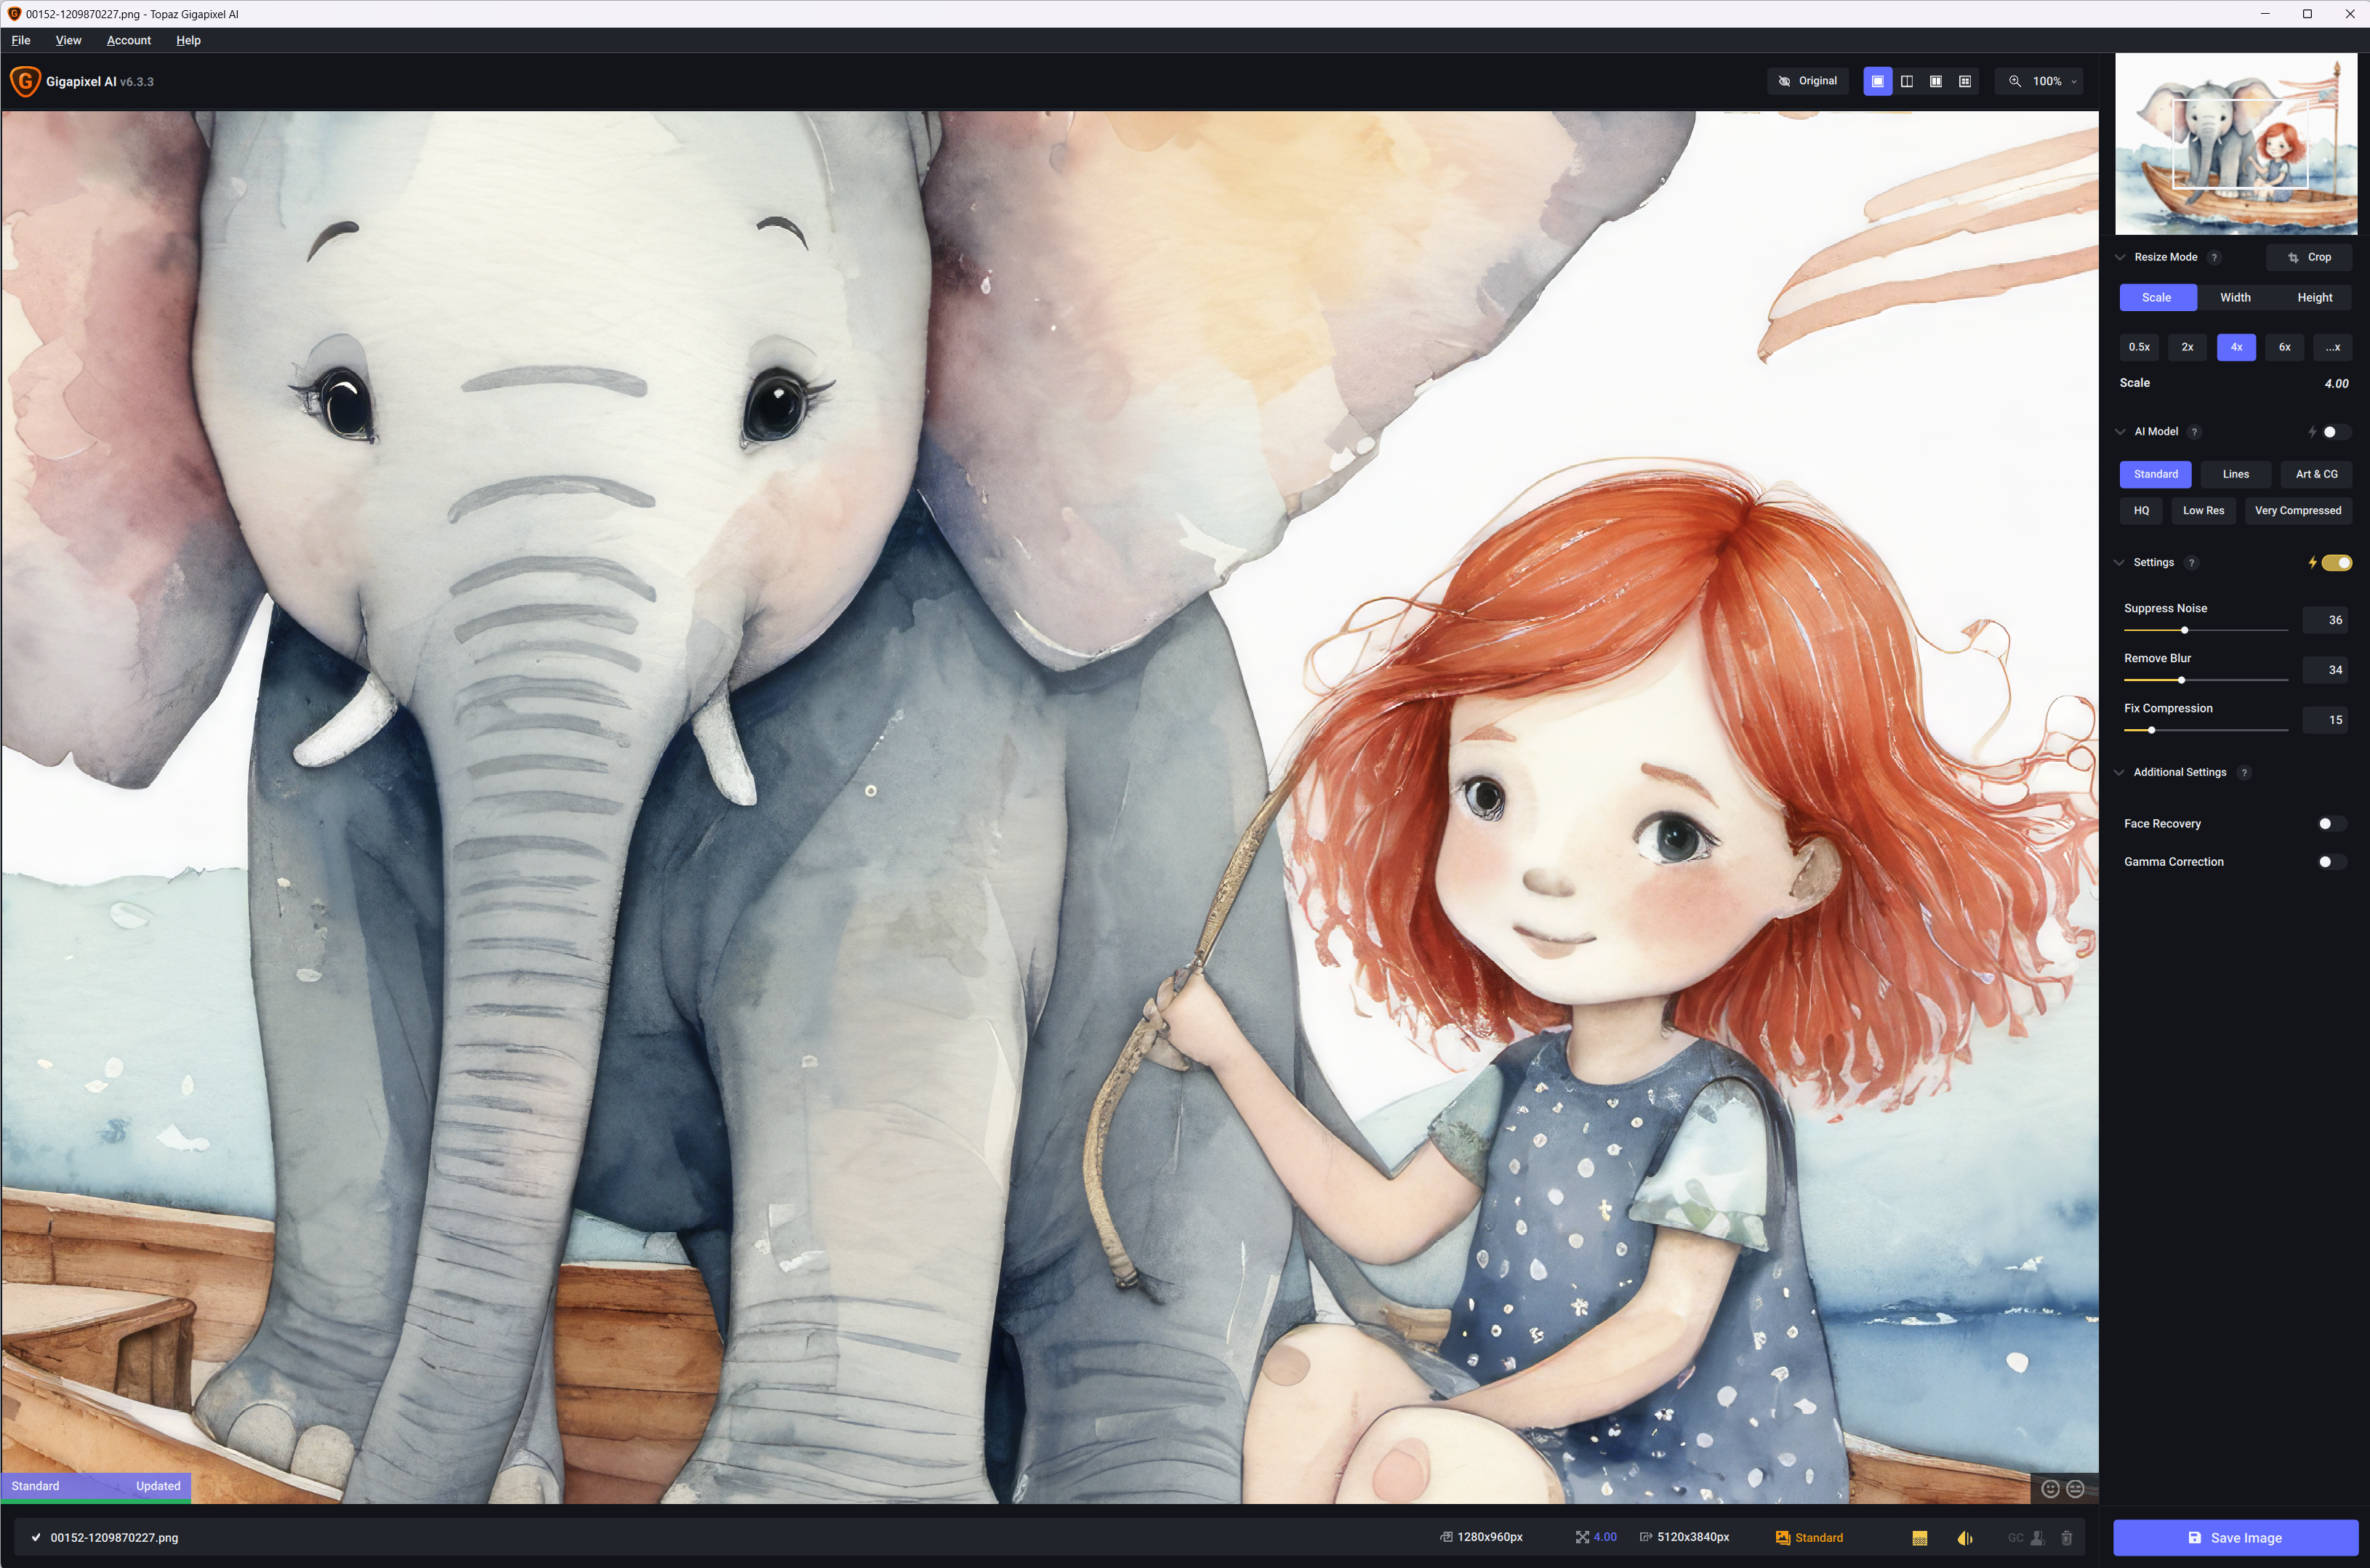Open the 100% zoom level dropdown
This screenshot has width=2370, height=1568.
click(2046, 81)
